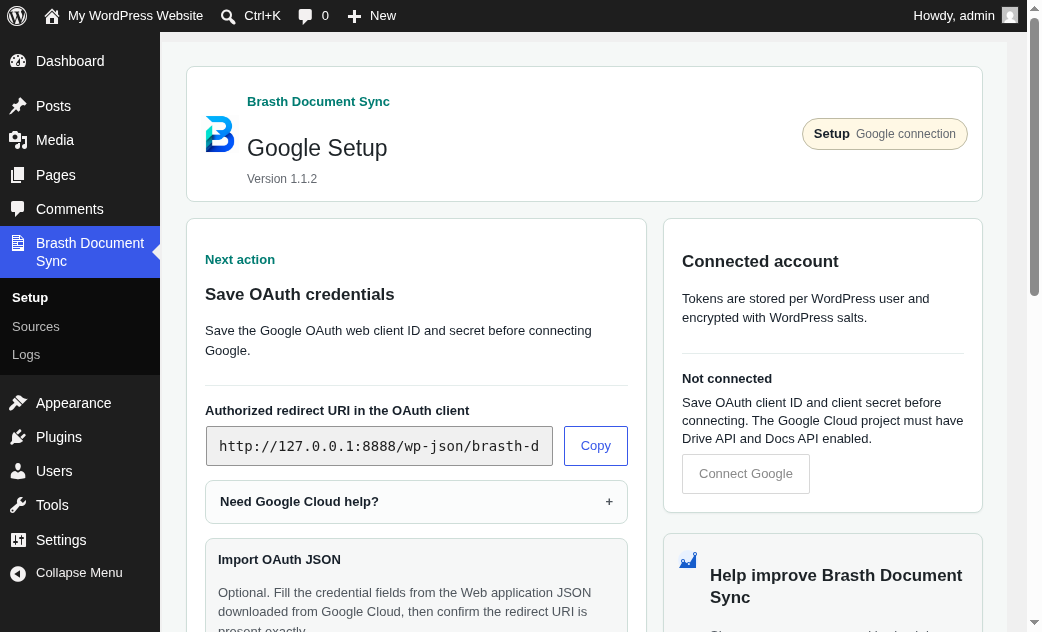Open the New content menu
Screen dimensions: 1042x632
pyautogui.click(x=371, y=16)
